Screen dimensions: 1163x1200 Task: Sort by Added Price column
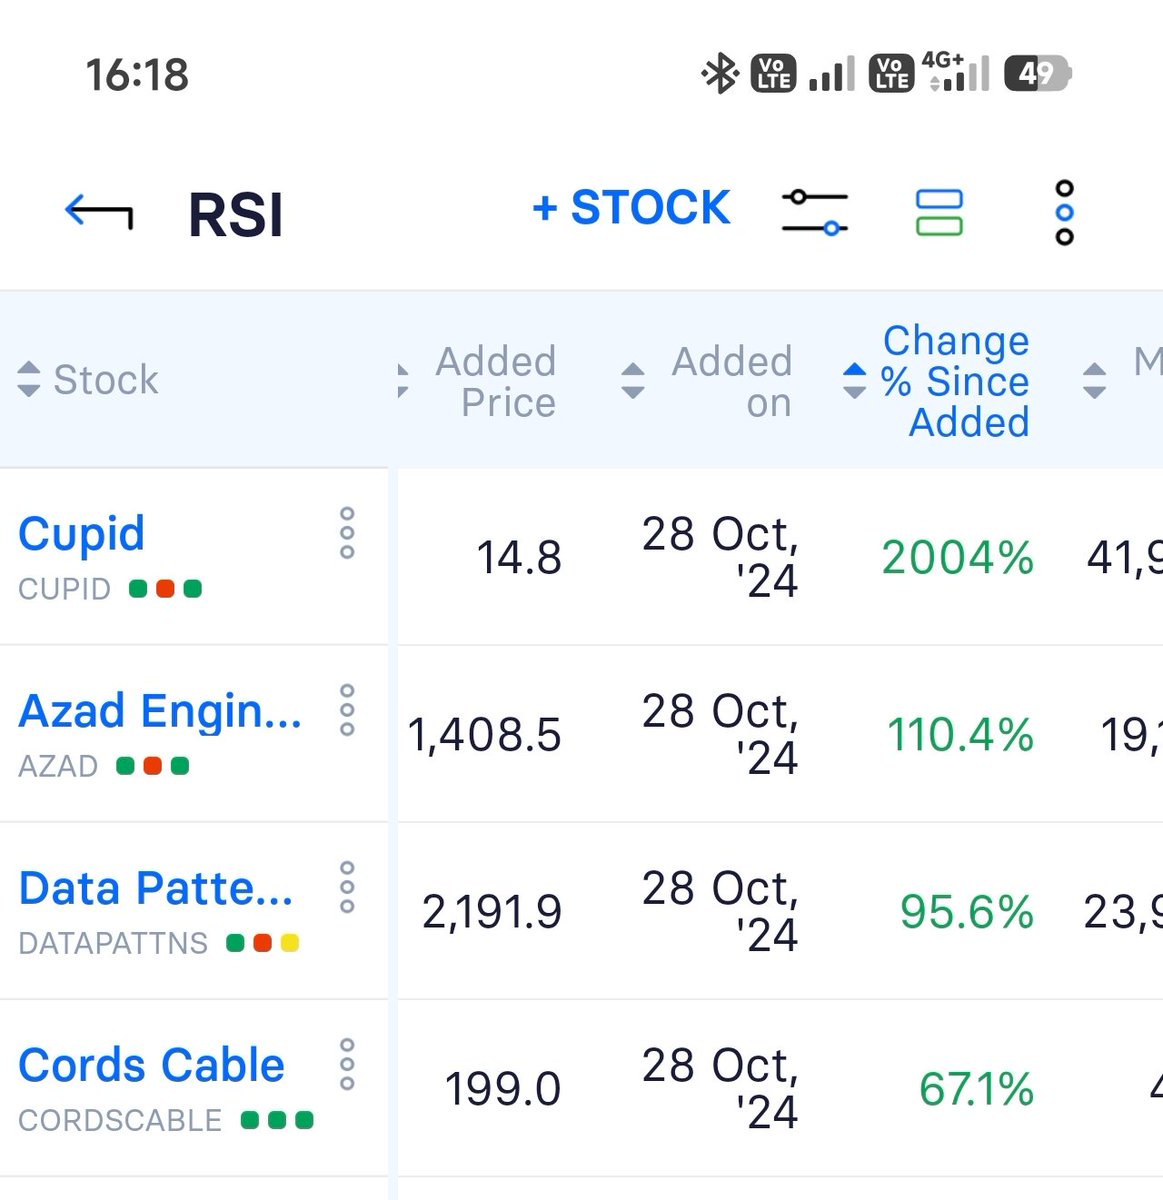click(478, 381)
